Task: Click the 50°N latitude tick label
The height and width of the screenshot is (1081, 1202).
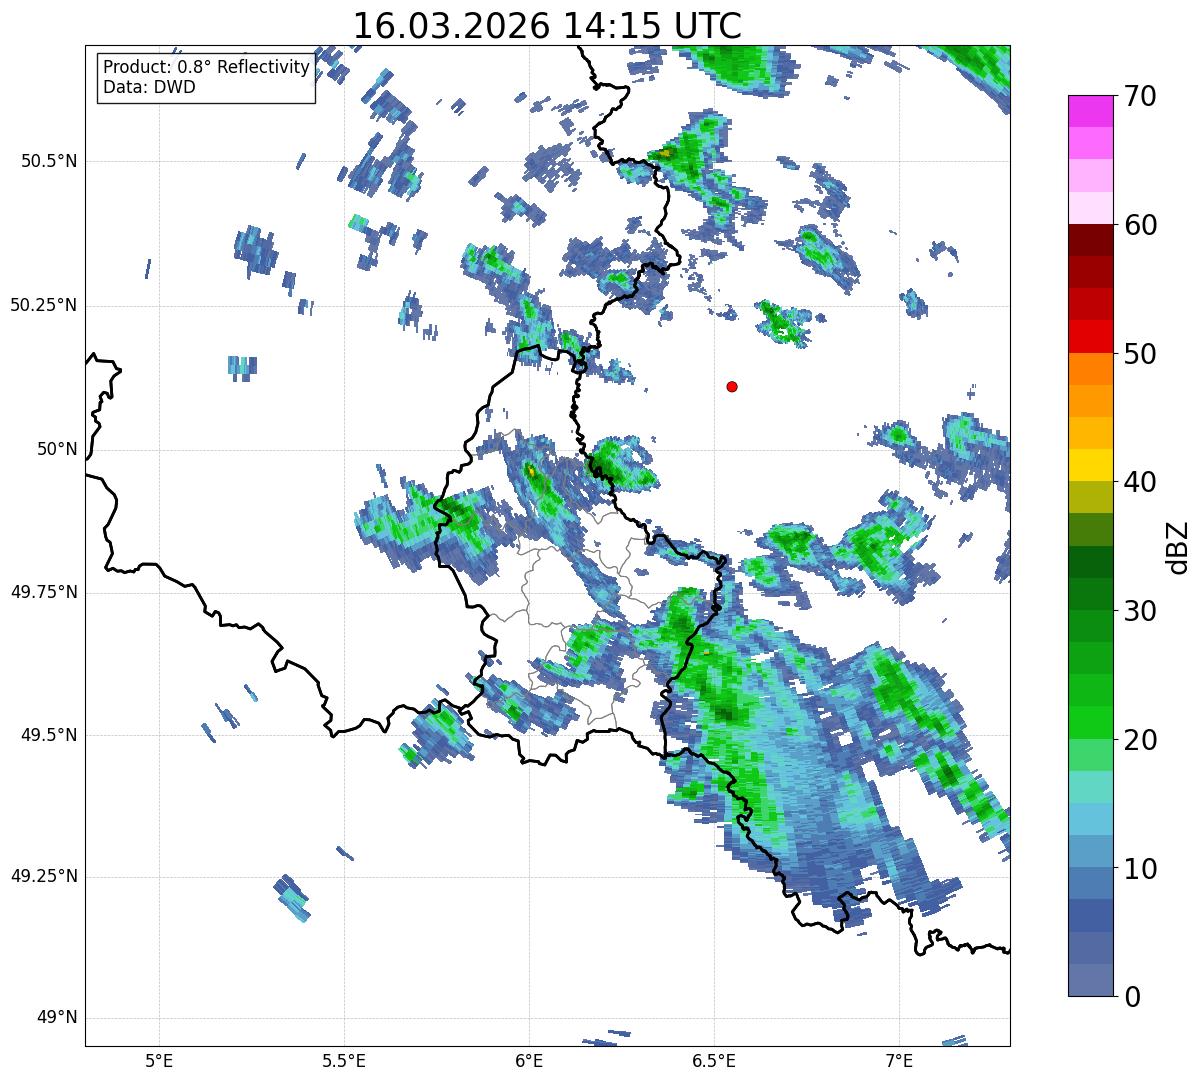Action: click(57, 449)
